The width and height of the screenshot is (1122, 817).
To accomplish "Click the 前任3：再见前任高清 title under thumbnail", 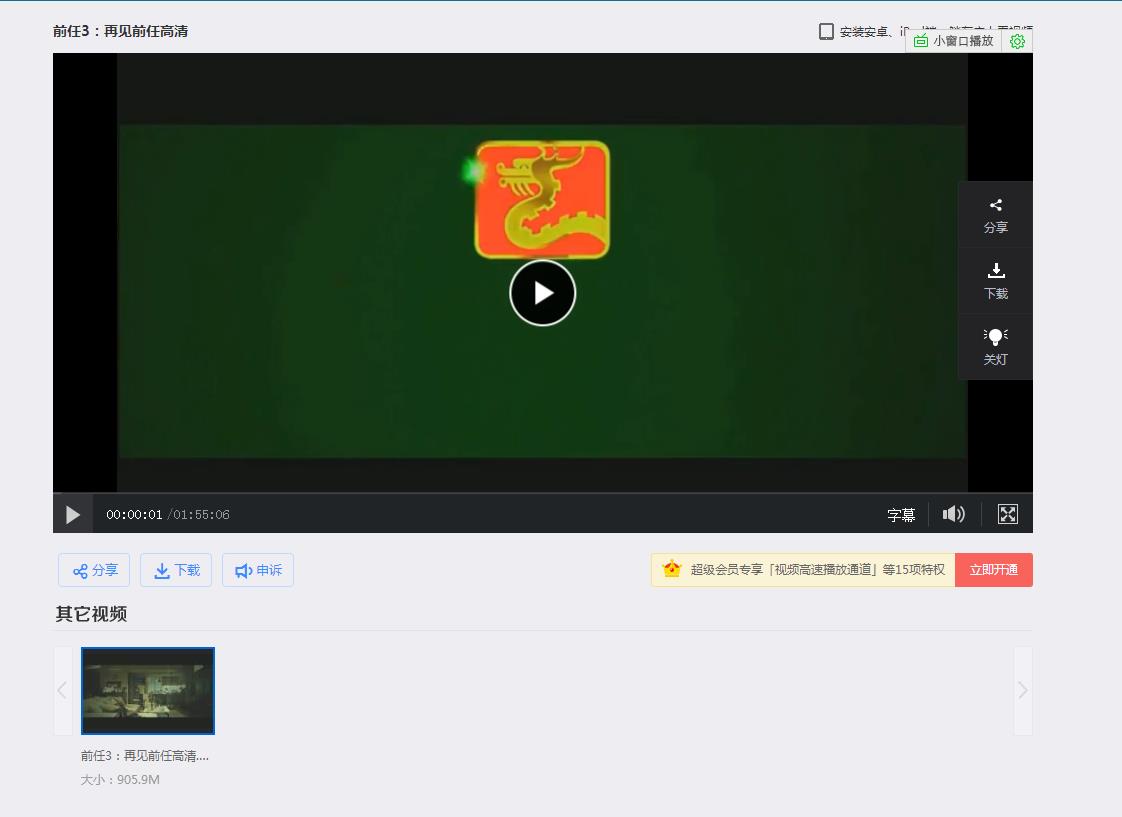I will click(x=145, y=755).
